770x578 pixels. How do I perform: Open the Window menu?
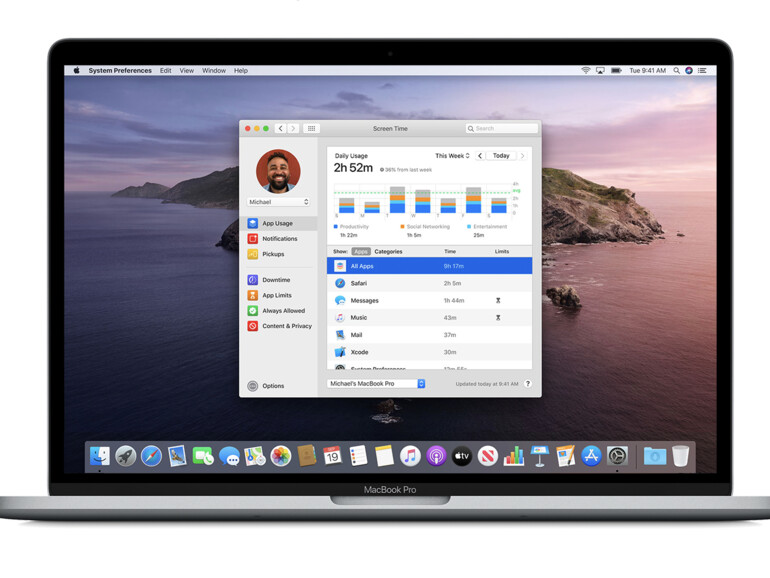[x=214, y=71]
